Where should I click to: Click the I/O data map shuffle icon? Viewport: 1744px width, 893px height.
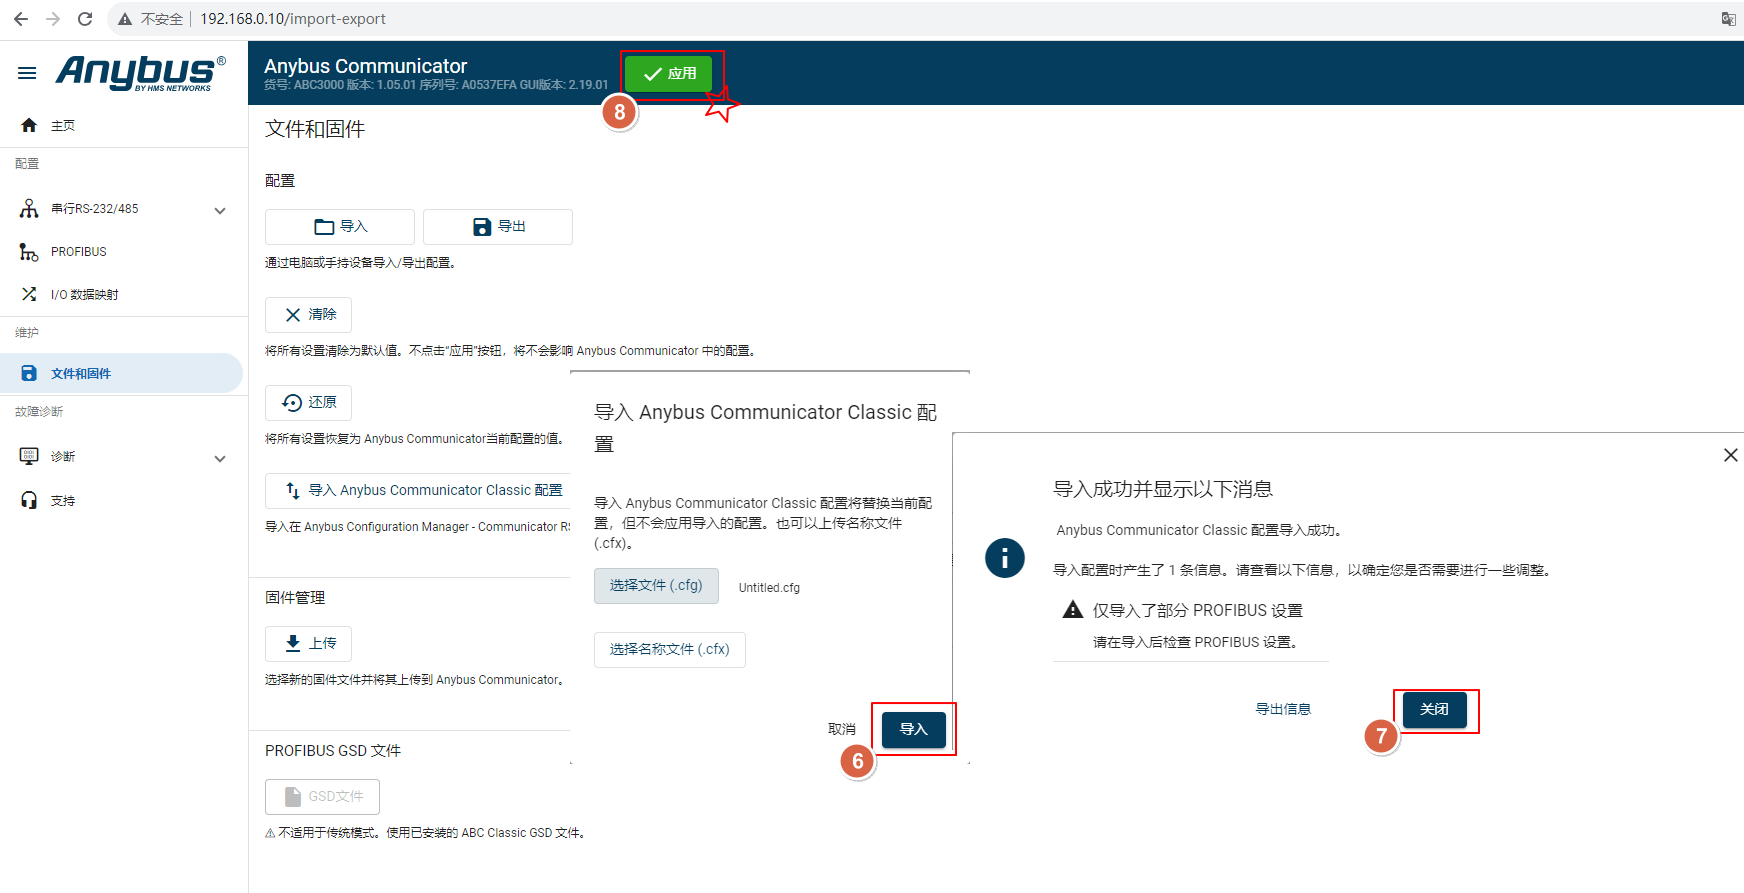coord(29,294)
